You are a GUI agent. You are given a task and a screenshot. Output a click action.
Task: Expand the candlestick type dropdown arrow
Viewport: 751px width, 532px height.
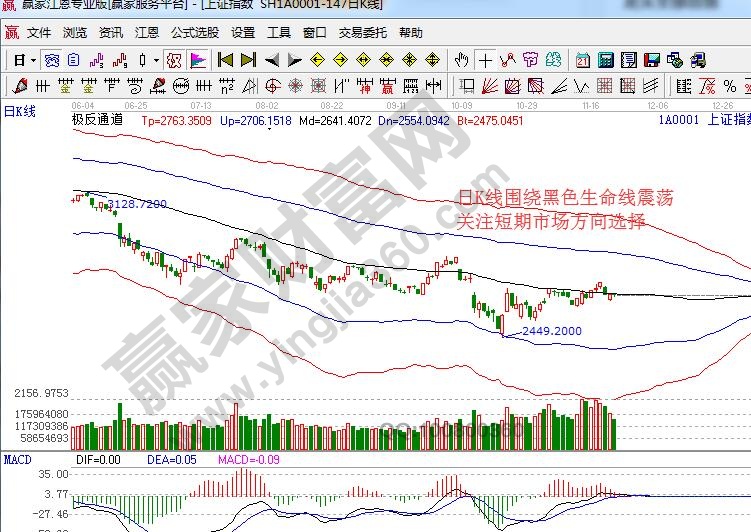point(155,60)
